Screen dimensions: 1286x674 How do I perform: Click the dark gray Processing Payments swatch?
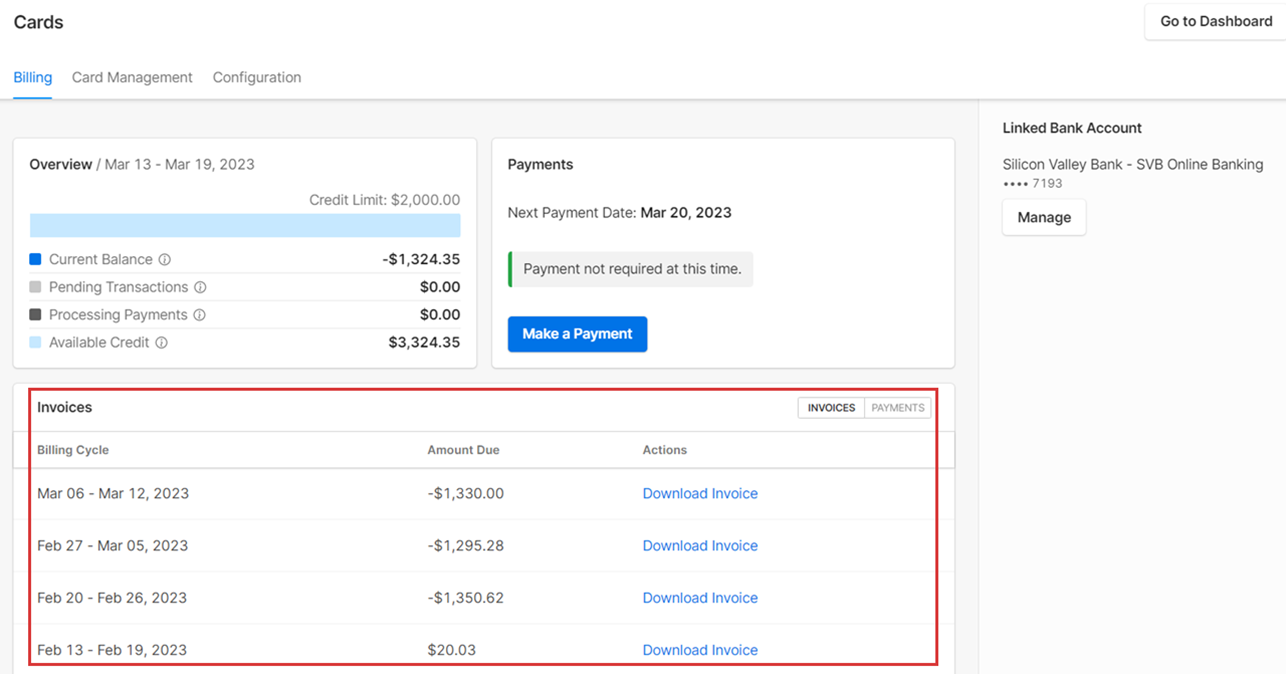35,315
